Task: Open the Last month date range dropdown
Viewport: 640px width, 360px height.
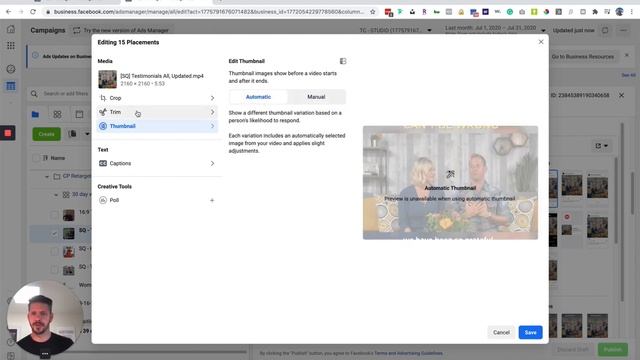Action: point(495,30)
